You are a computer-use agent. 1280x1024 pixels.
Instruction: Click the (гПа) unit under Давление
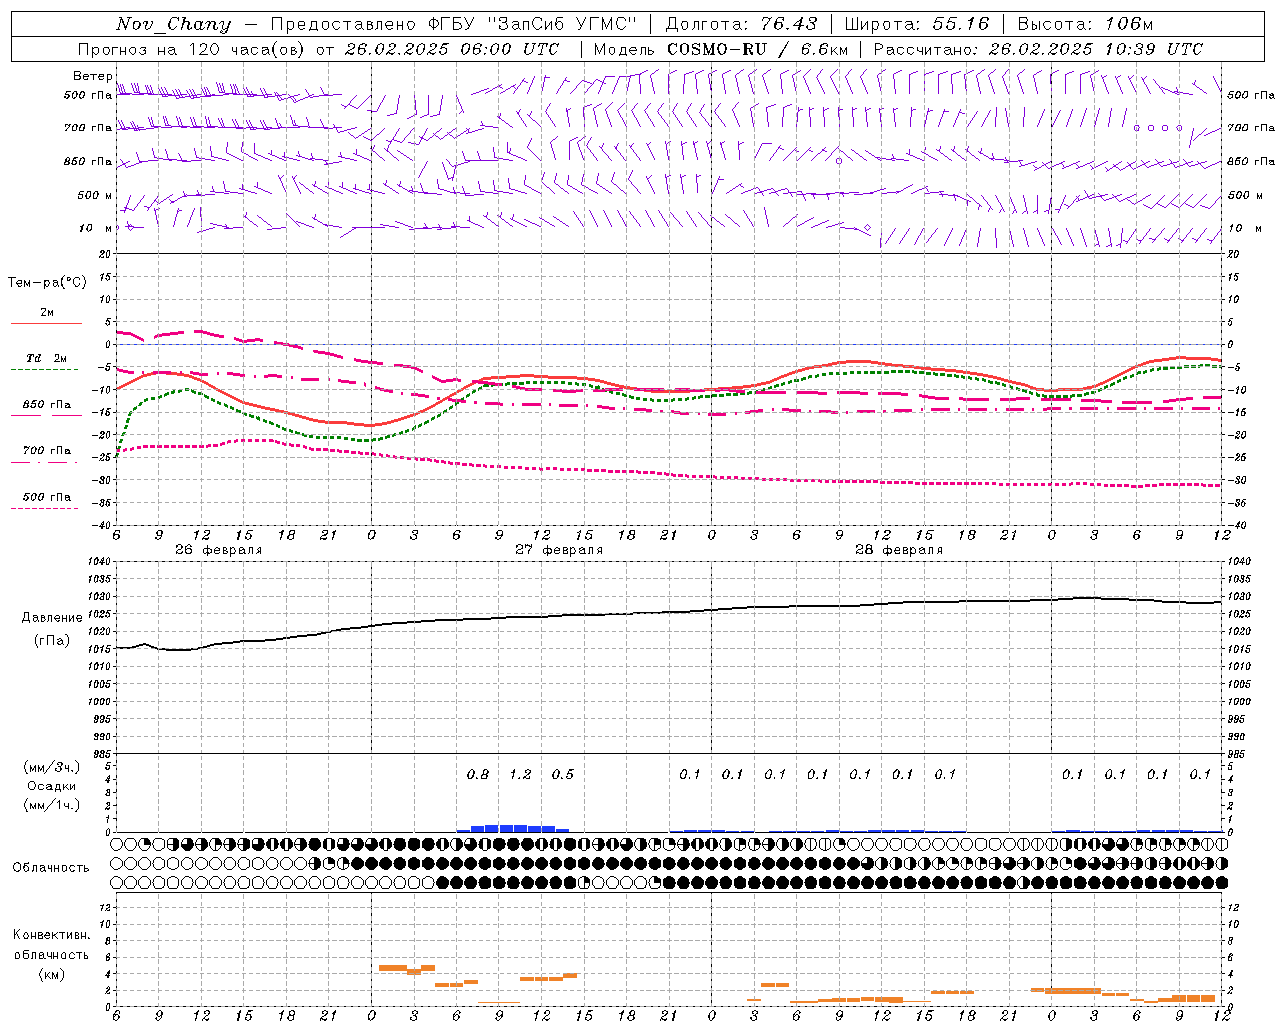point(50,641)
